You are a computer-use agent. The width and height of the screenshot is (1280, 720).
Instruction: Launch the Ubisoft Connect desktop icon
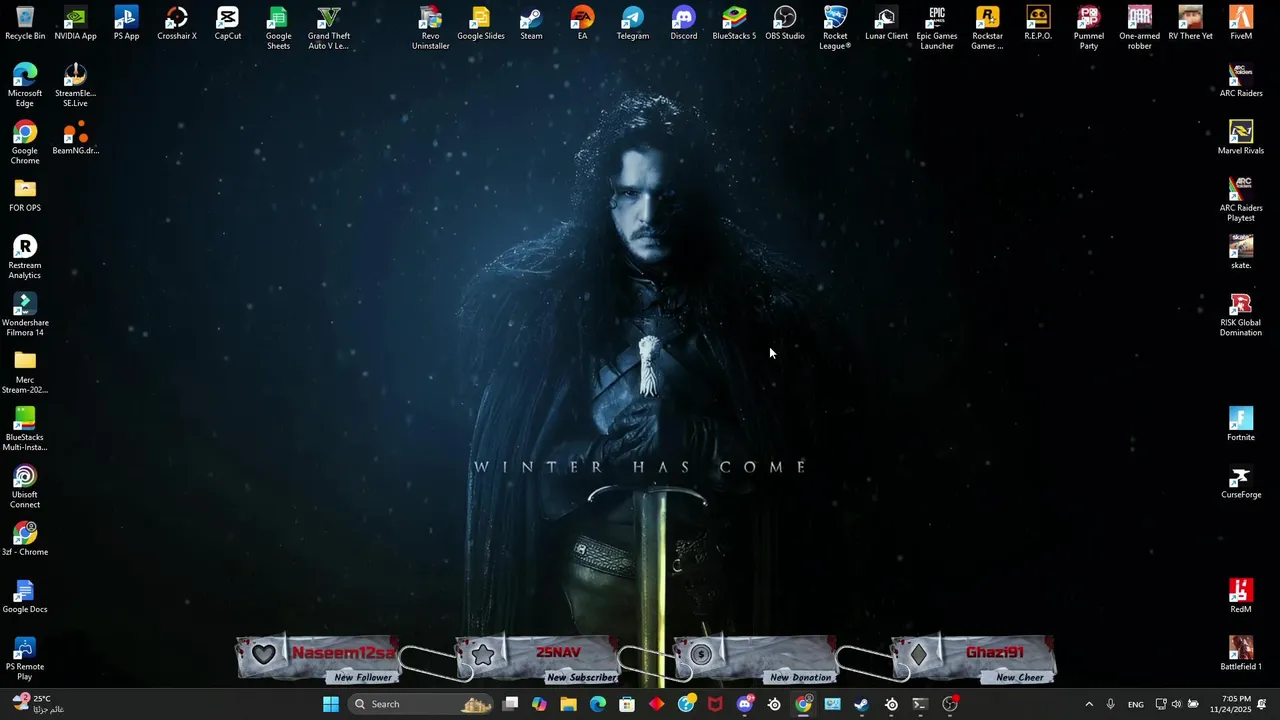[25, 487]
